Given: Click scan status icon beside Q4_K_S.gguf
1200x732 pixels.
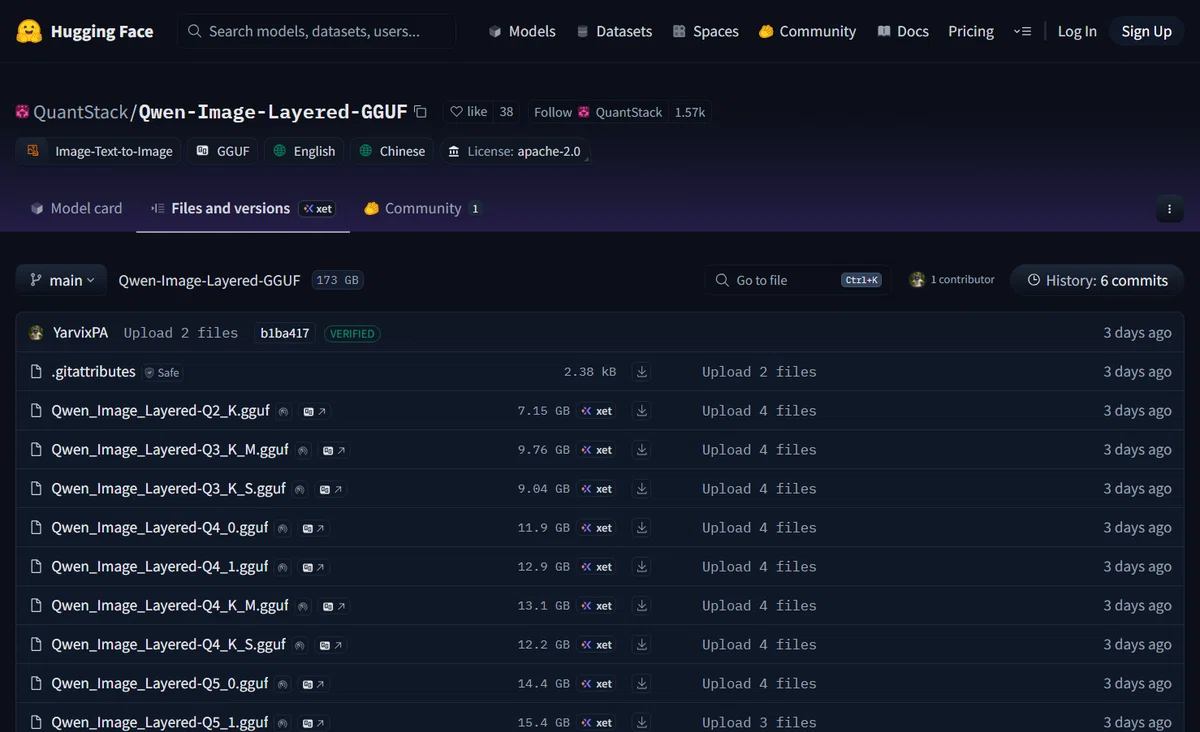Looking at the screenshot, I should 300,645.
